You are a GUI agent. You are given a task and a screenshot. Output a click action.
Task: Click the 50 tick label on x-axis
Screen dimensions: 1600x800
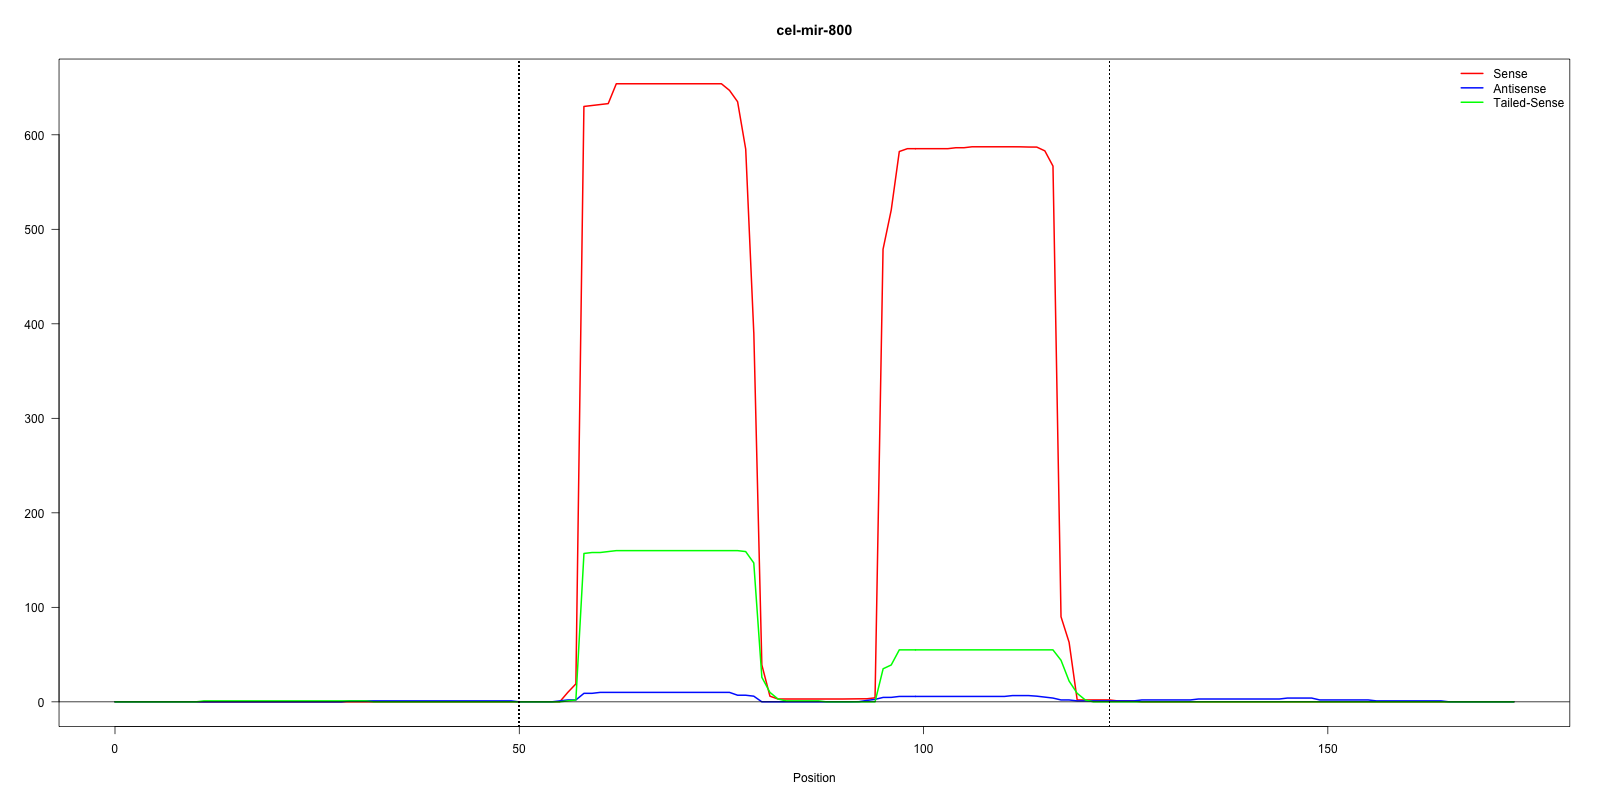(519, 749)
